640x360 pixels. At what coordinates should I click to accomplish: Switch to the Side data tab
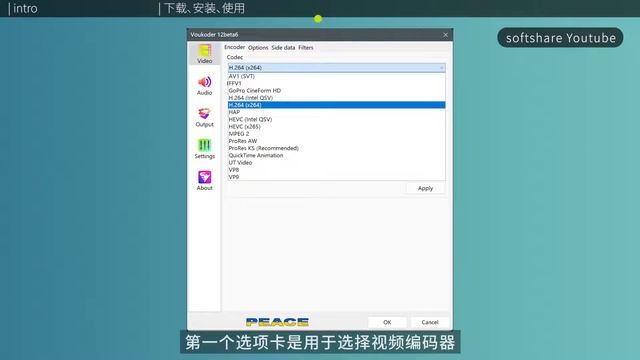[283, 48]
